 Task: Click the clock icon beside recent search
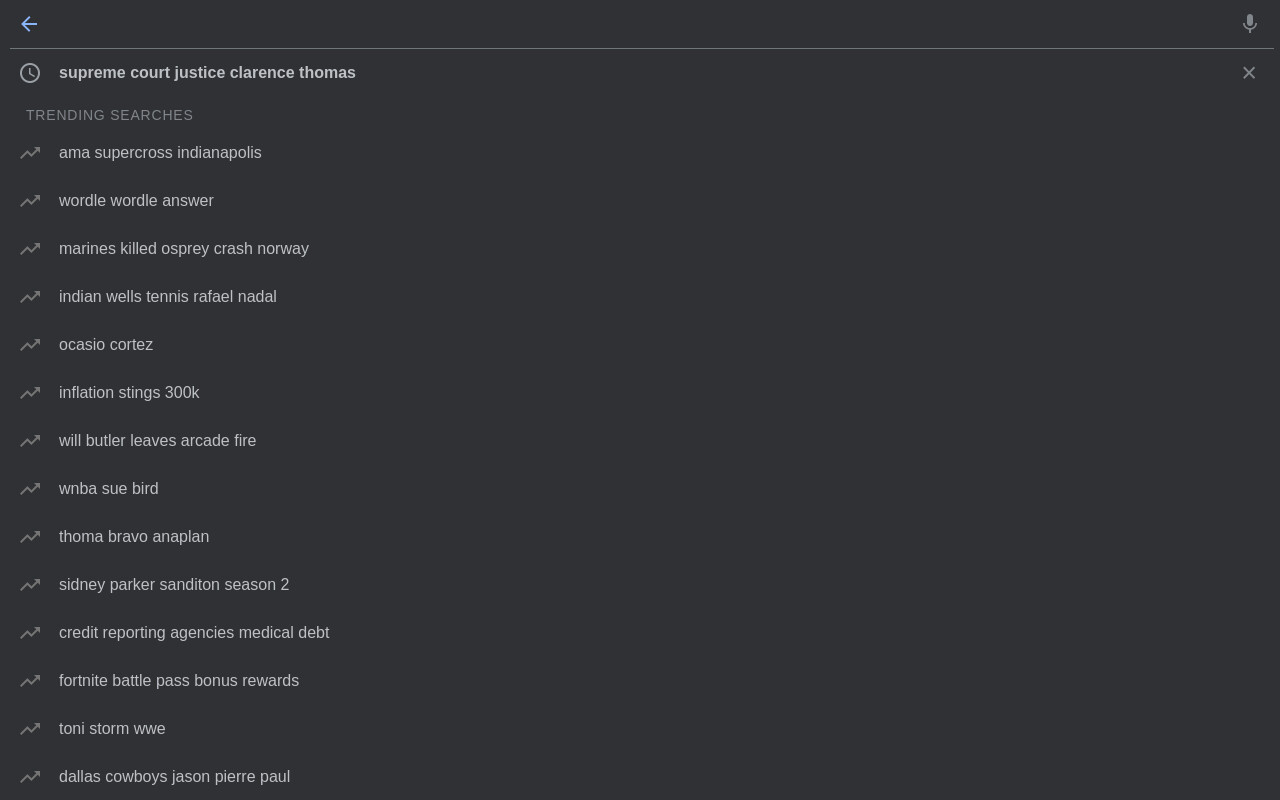click(x=30, y=73)
